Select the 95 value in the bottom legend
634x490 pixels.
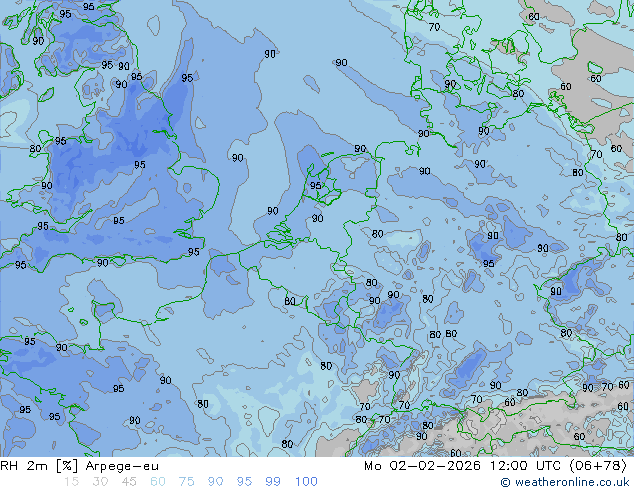coord(244,482)
